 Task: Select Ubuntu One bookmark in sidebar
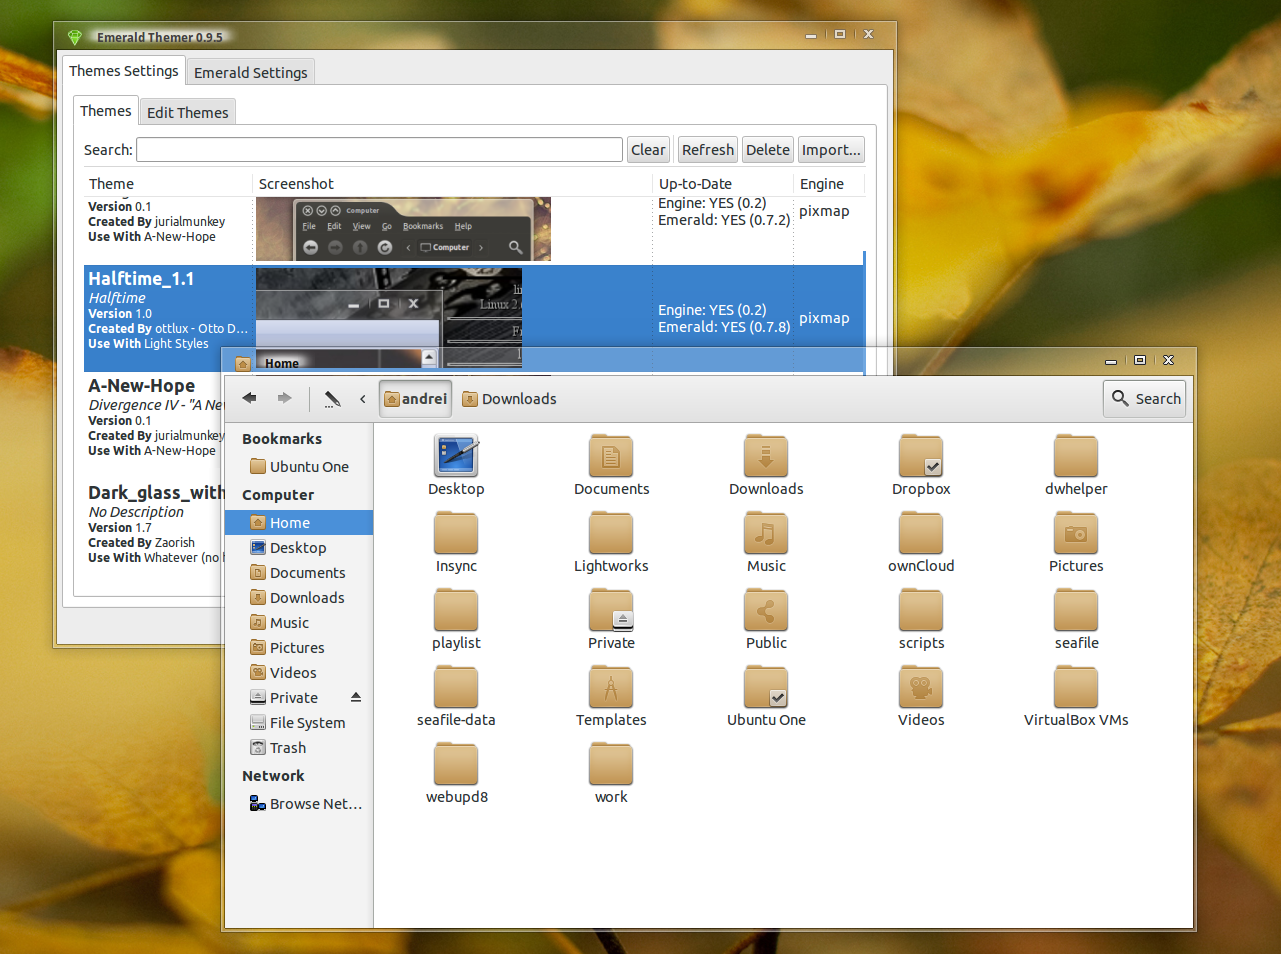click(x=298, y=466)
